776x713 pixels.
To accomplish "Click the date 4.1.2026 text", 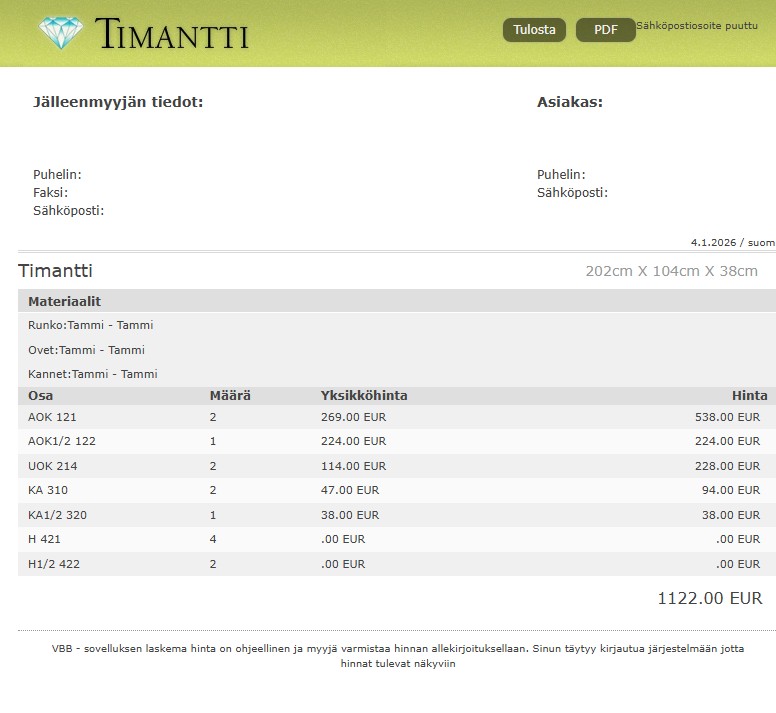I will [712, 243].
